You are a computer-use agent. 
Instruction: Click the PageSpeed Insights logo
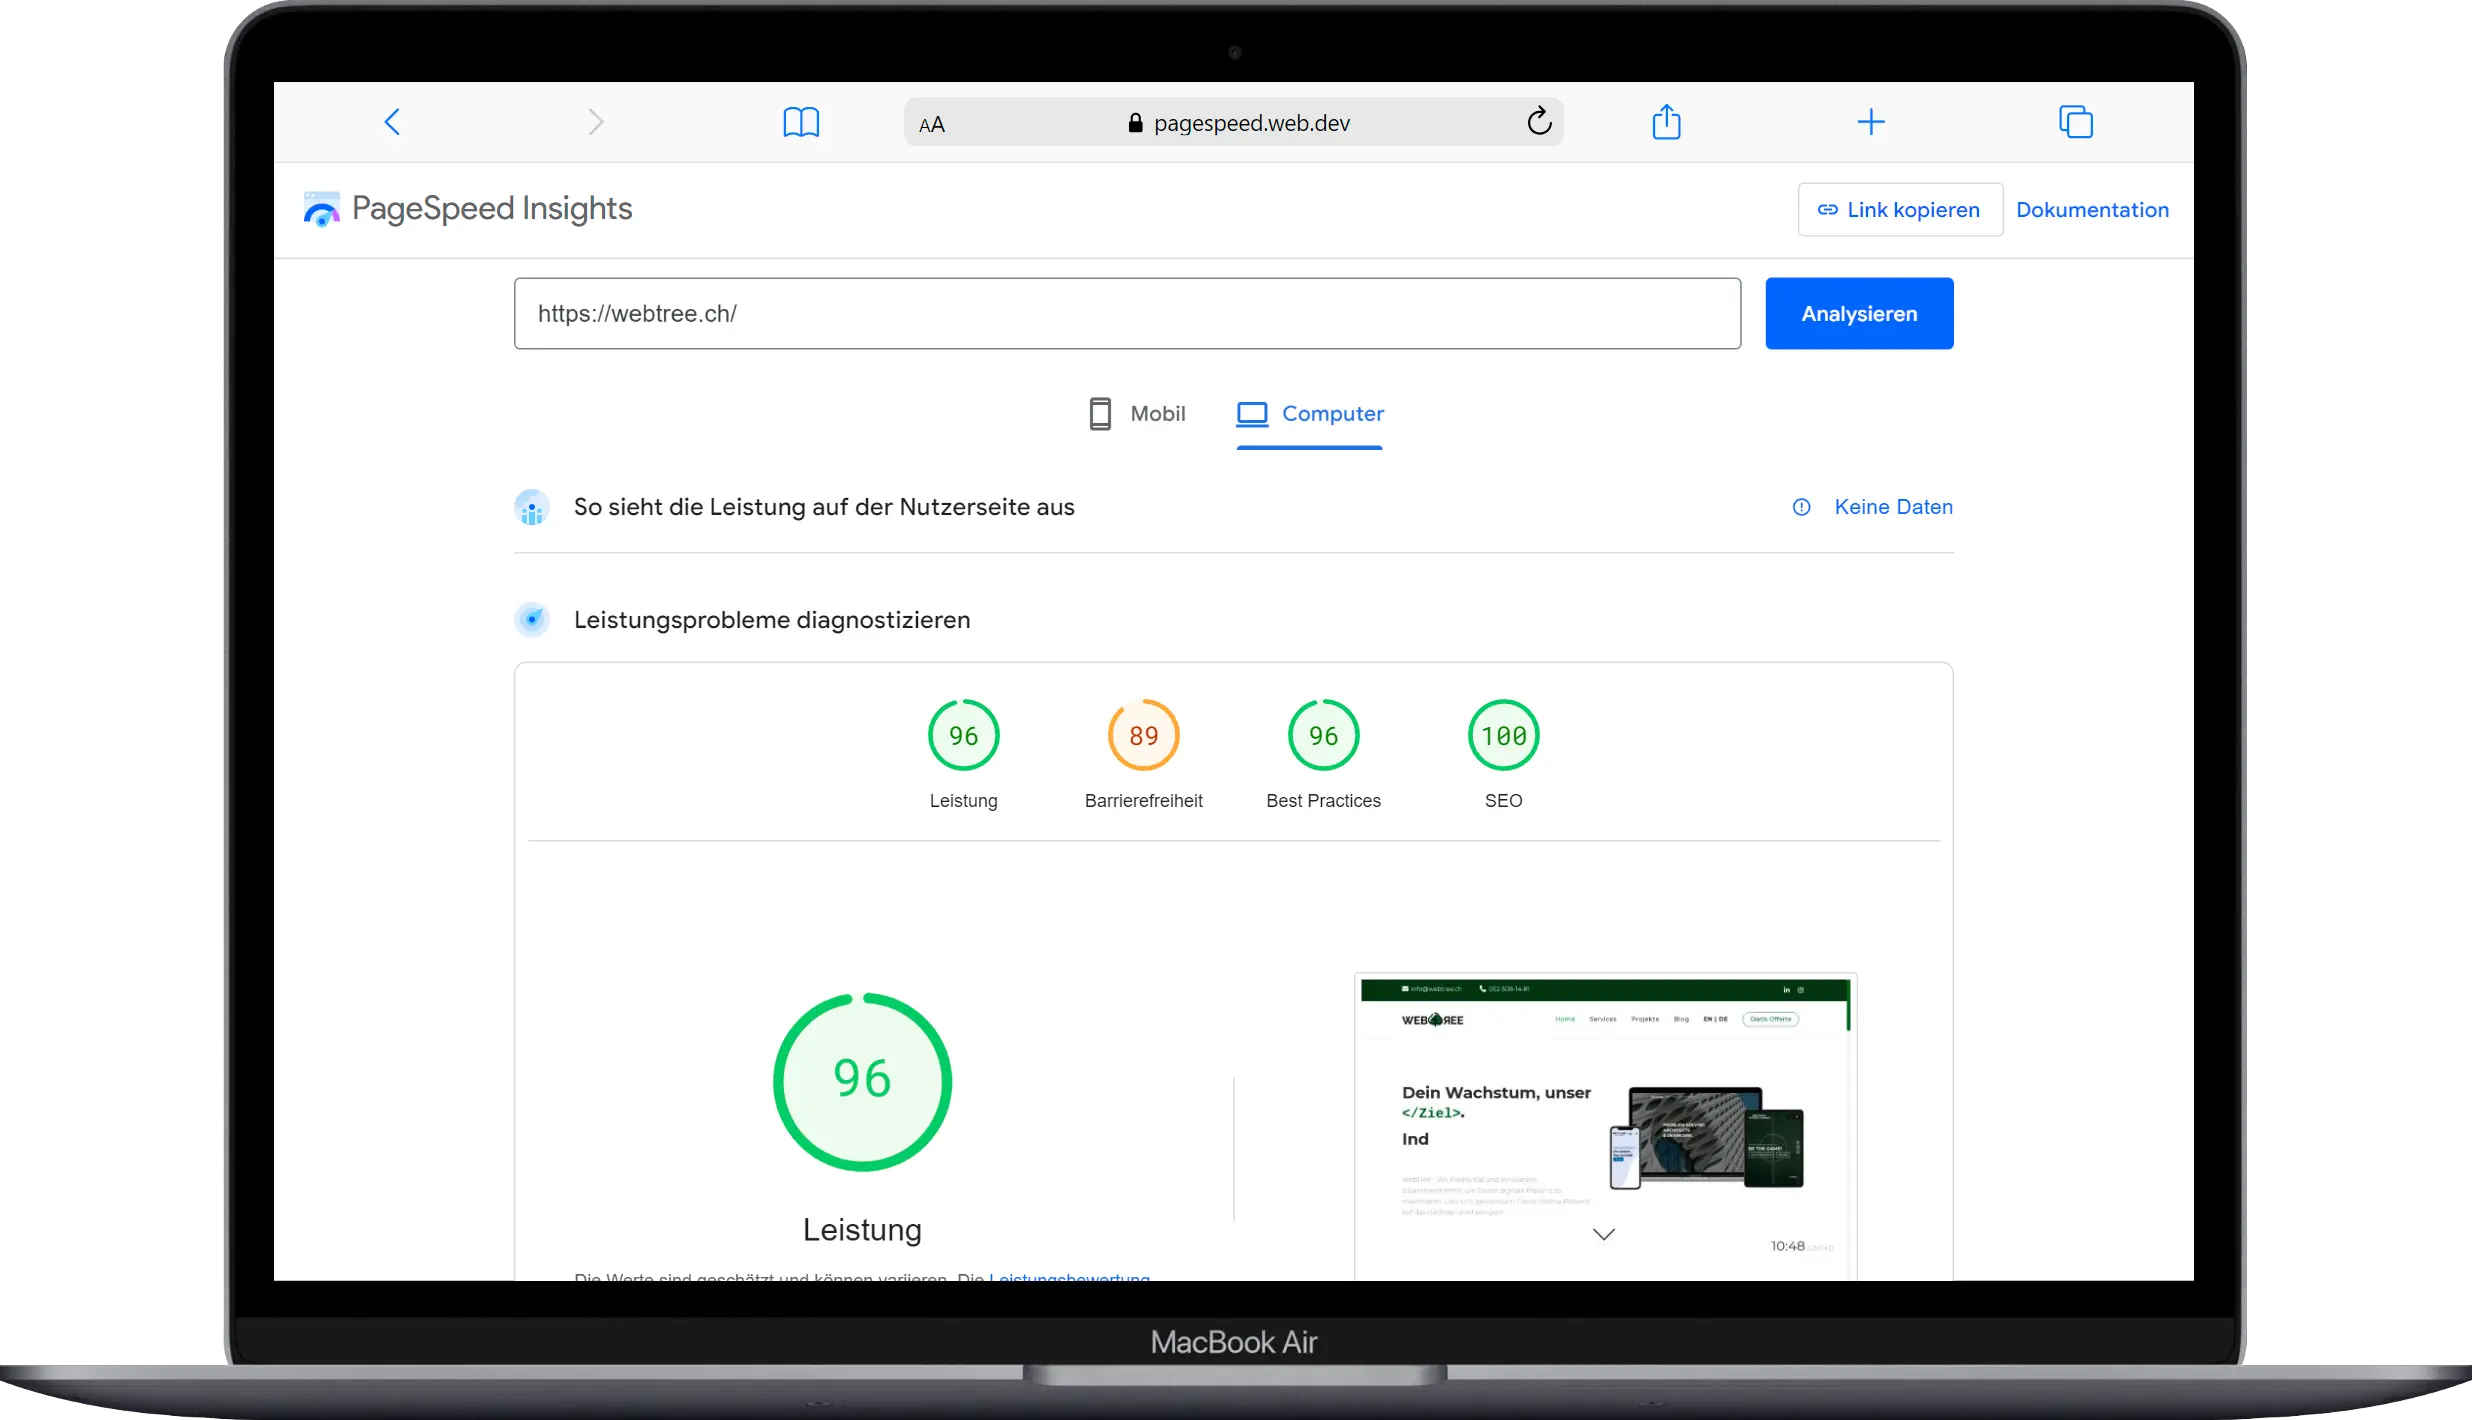tap(321, 209)
